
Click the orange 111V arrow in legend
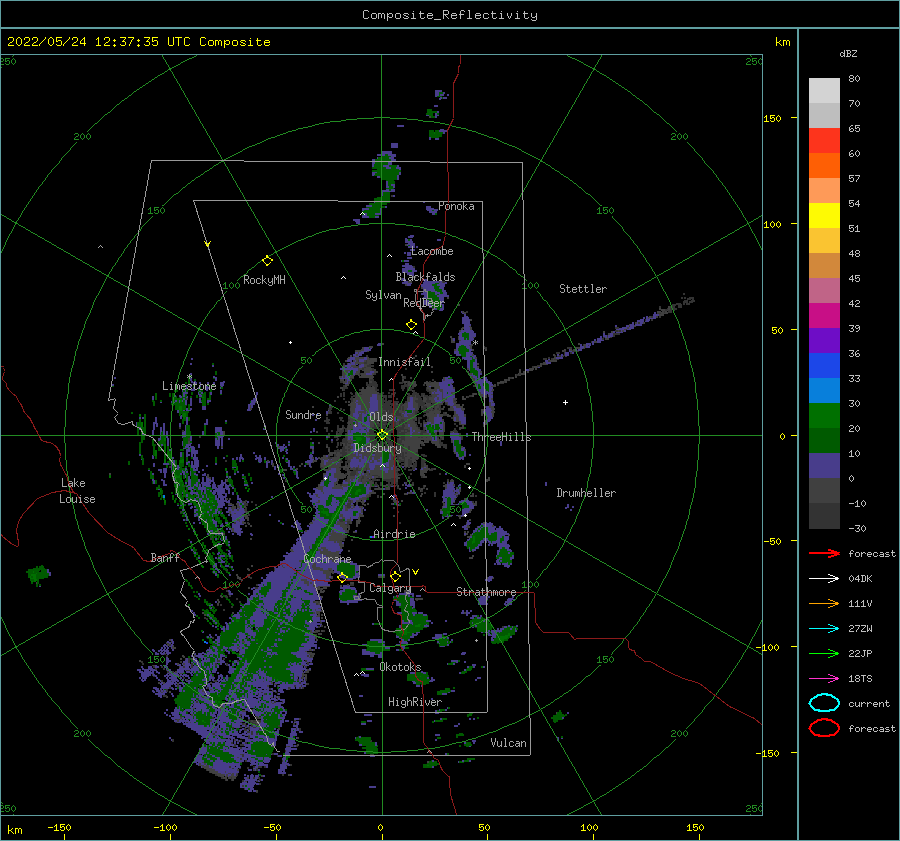(x=824, y=603)
